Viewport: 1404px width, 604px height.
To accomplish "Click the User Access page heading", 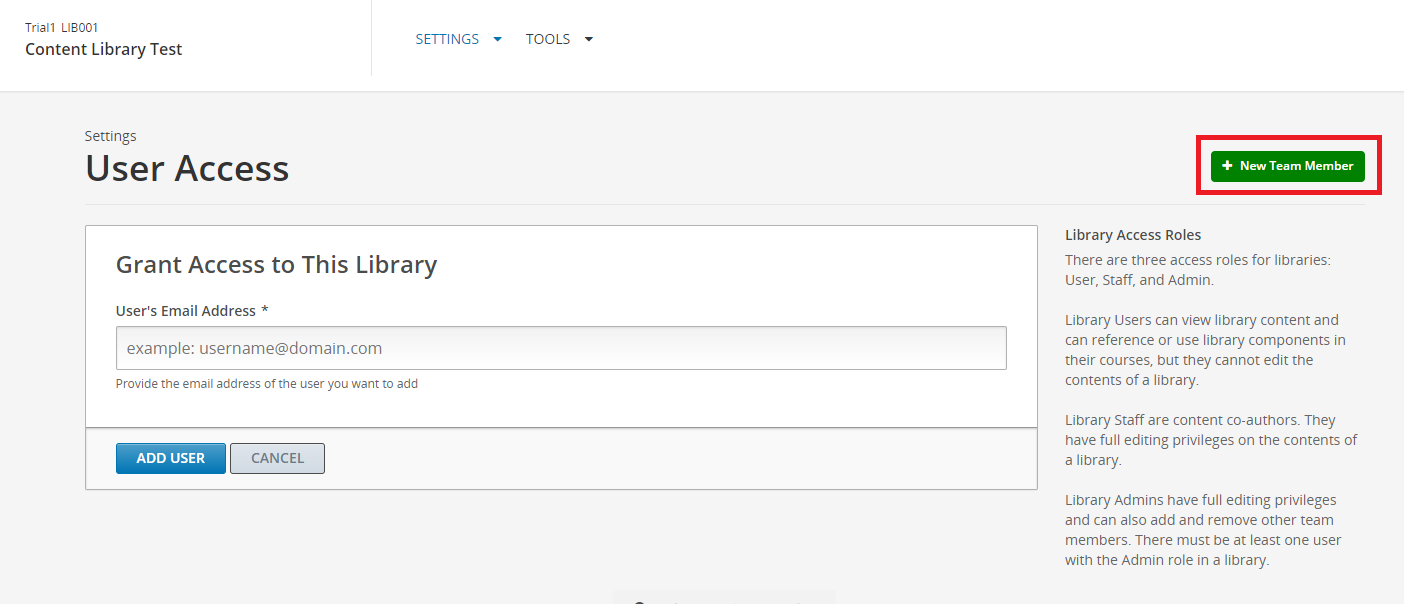I will point(186,168).
